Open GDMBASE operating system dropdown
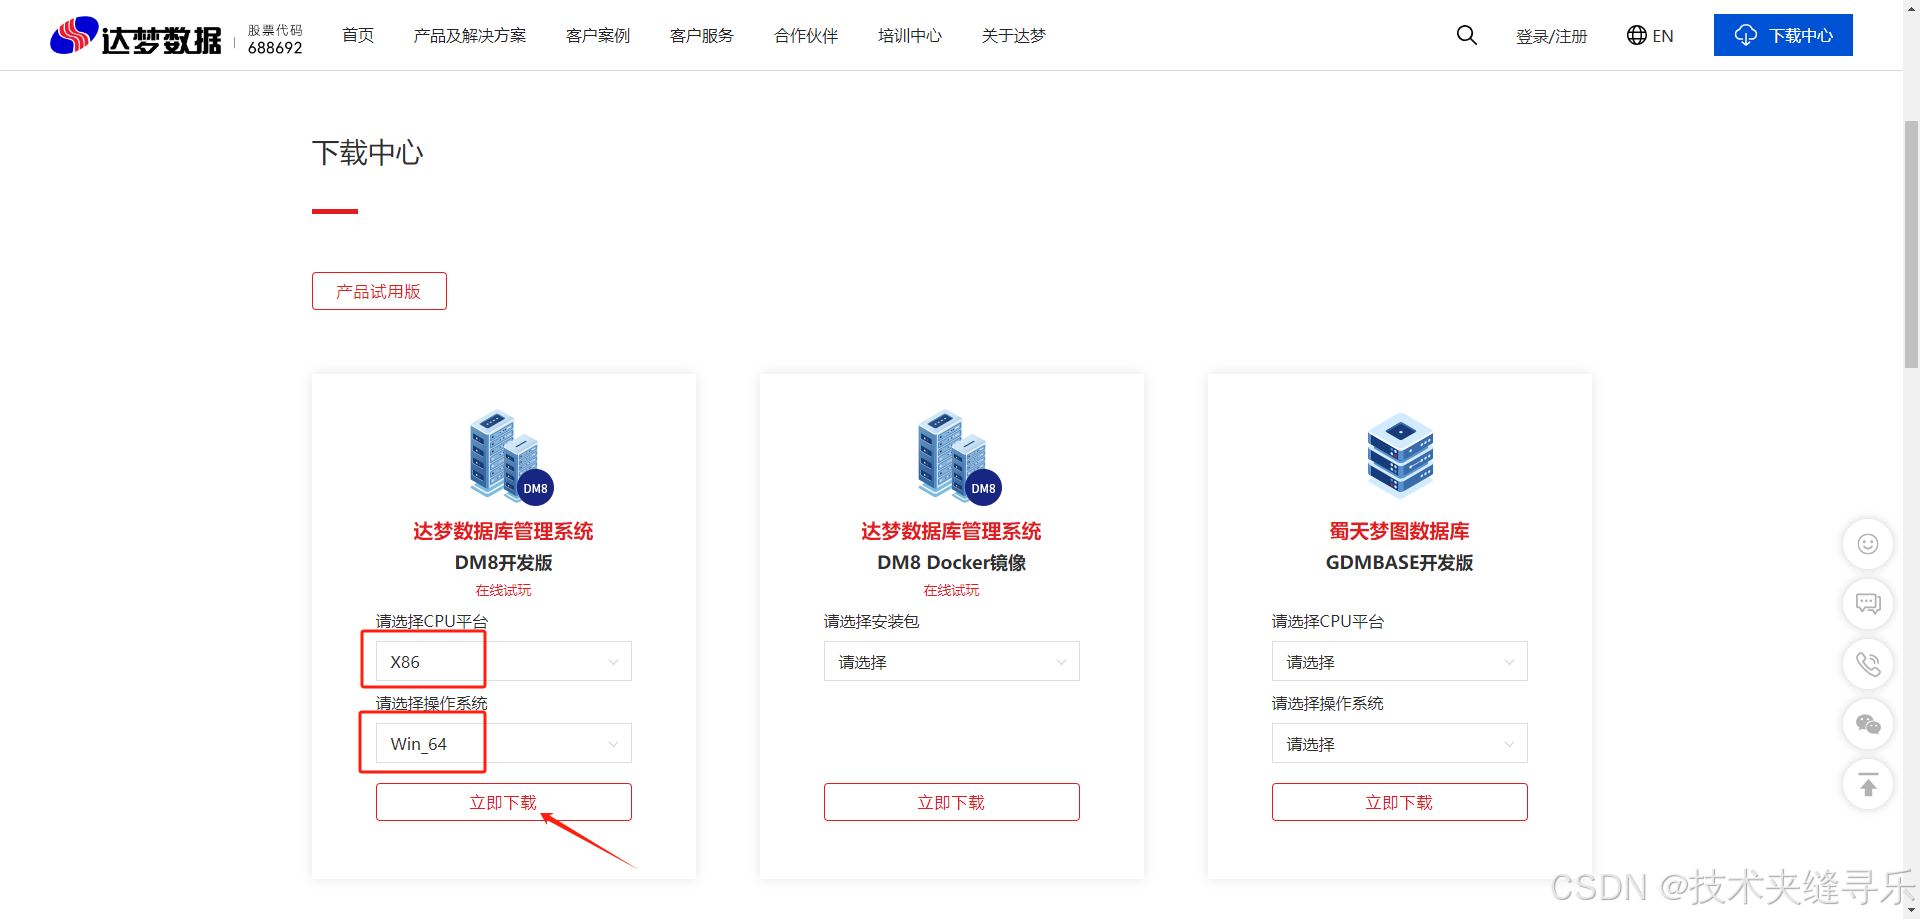Image resolution: width=1920 pixels, height=919 pixels. coord(1400,743)
